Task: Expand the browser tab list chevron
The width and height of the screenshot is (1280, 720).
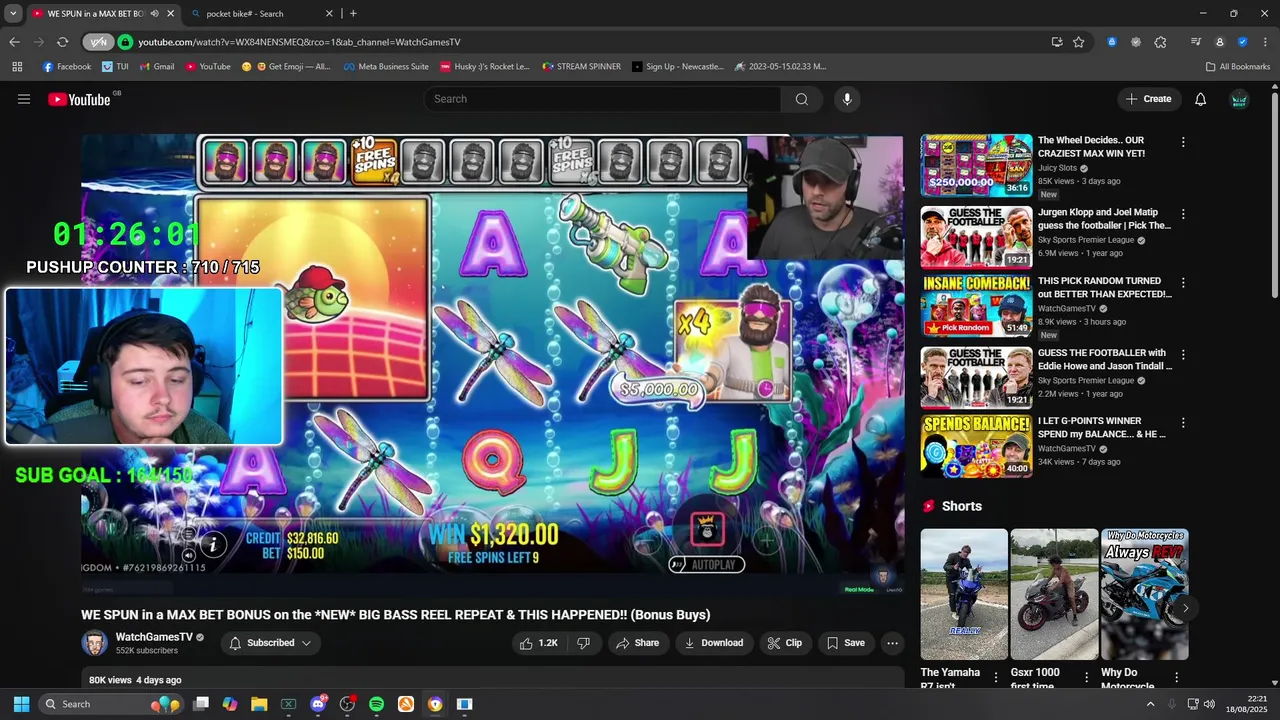Action: coord(13,13)
